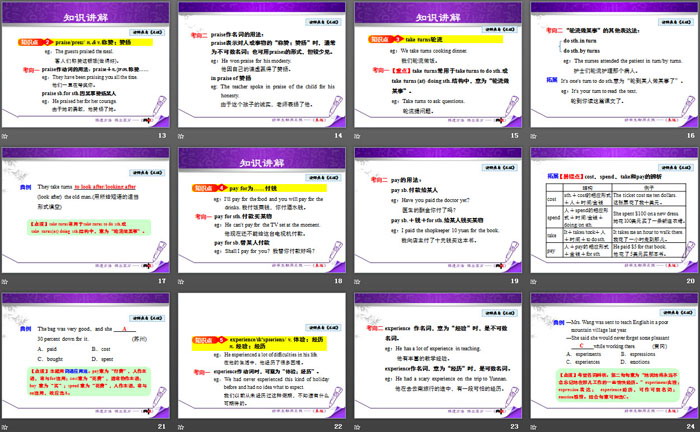The image size is (700, 432).
Task: Click the slide number 23 label
Action: [514, 427]
